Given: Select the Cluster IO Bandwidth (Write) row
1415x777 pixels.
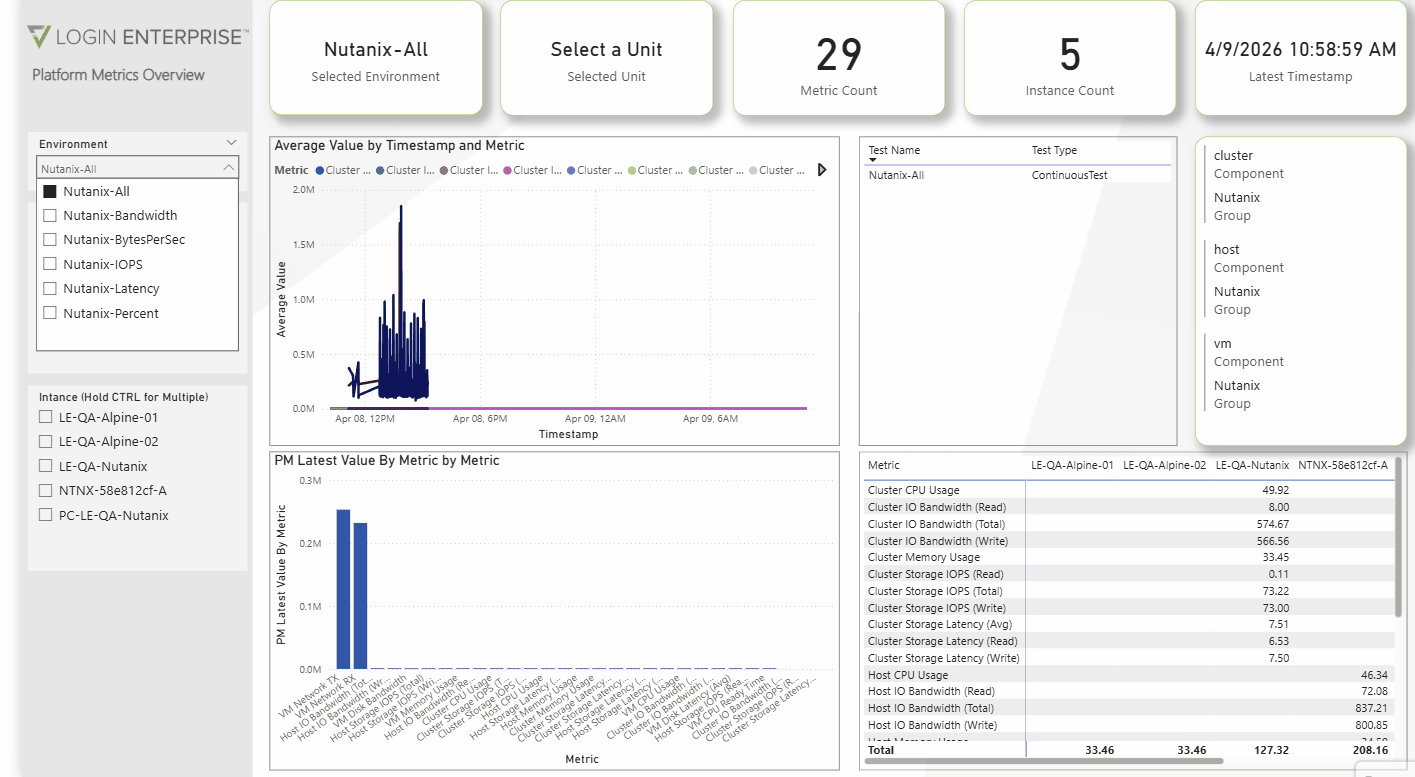Looking at the screenshot, I should click(x=1129, y=541).
